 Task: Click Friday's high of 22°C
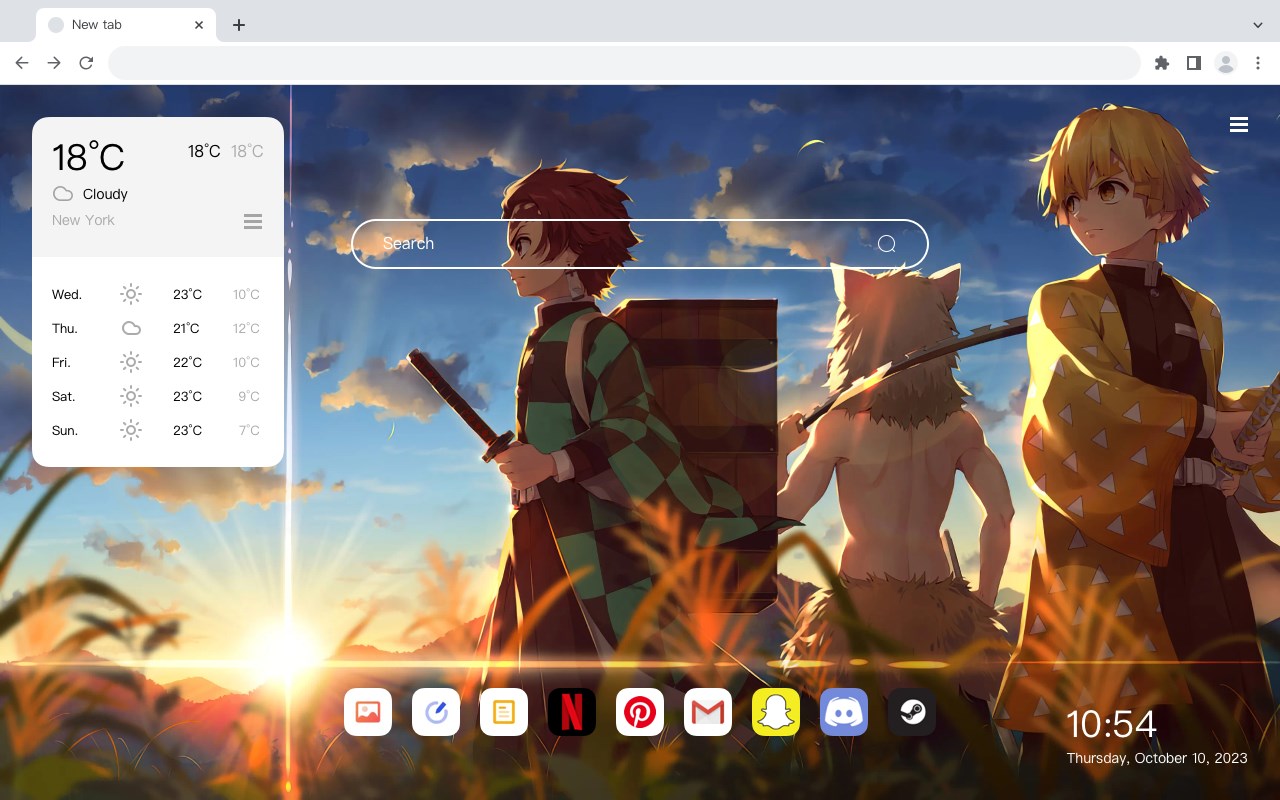(187, 362)
